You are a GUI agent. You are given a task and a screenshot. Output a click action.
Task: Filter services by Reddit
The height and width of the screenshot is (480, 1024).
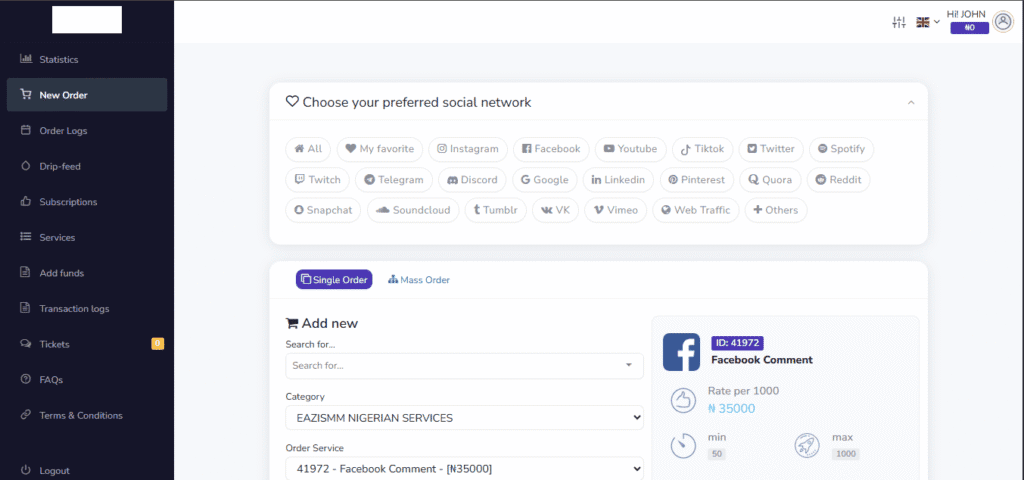tap(839, 180)
